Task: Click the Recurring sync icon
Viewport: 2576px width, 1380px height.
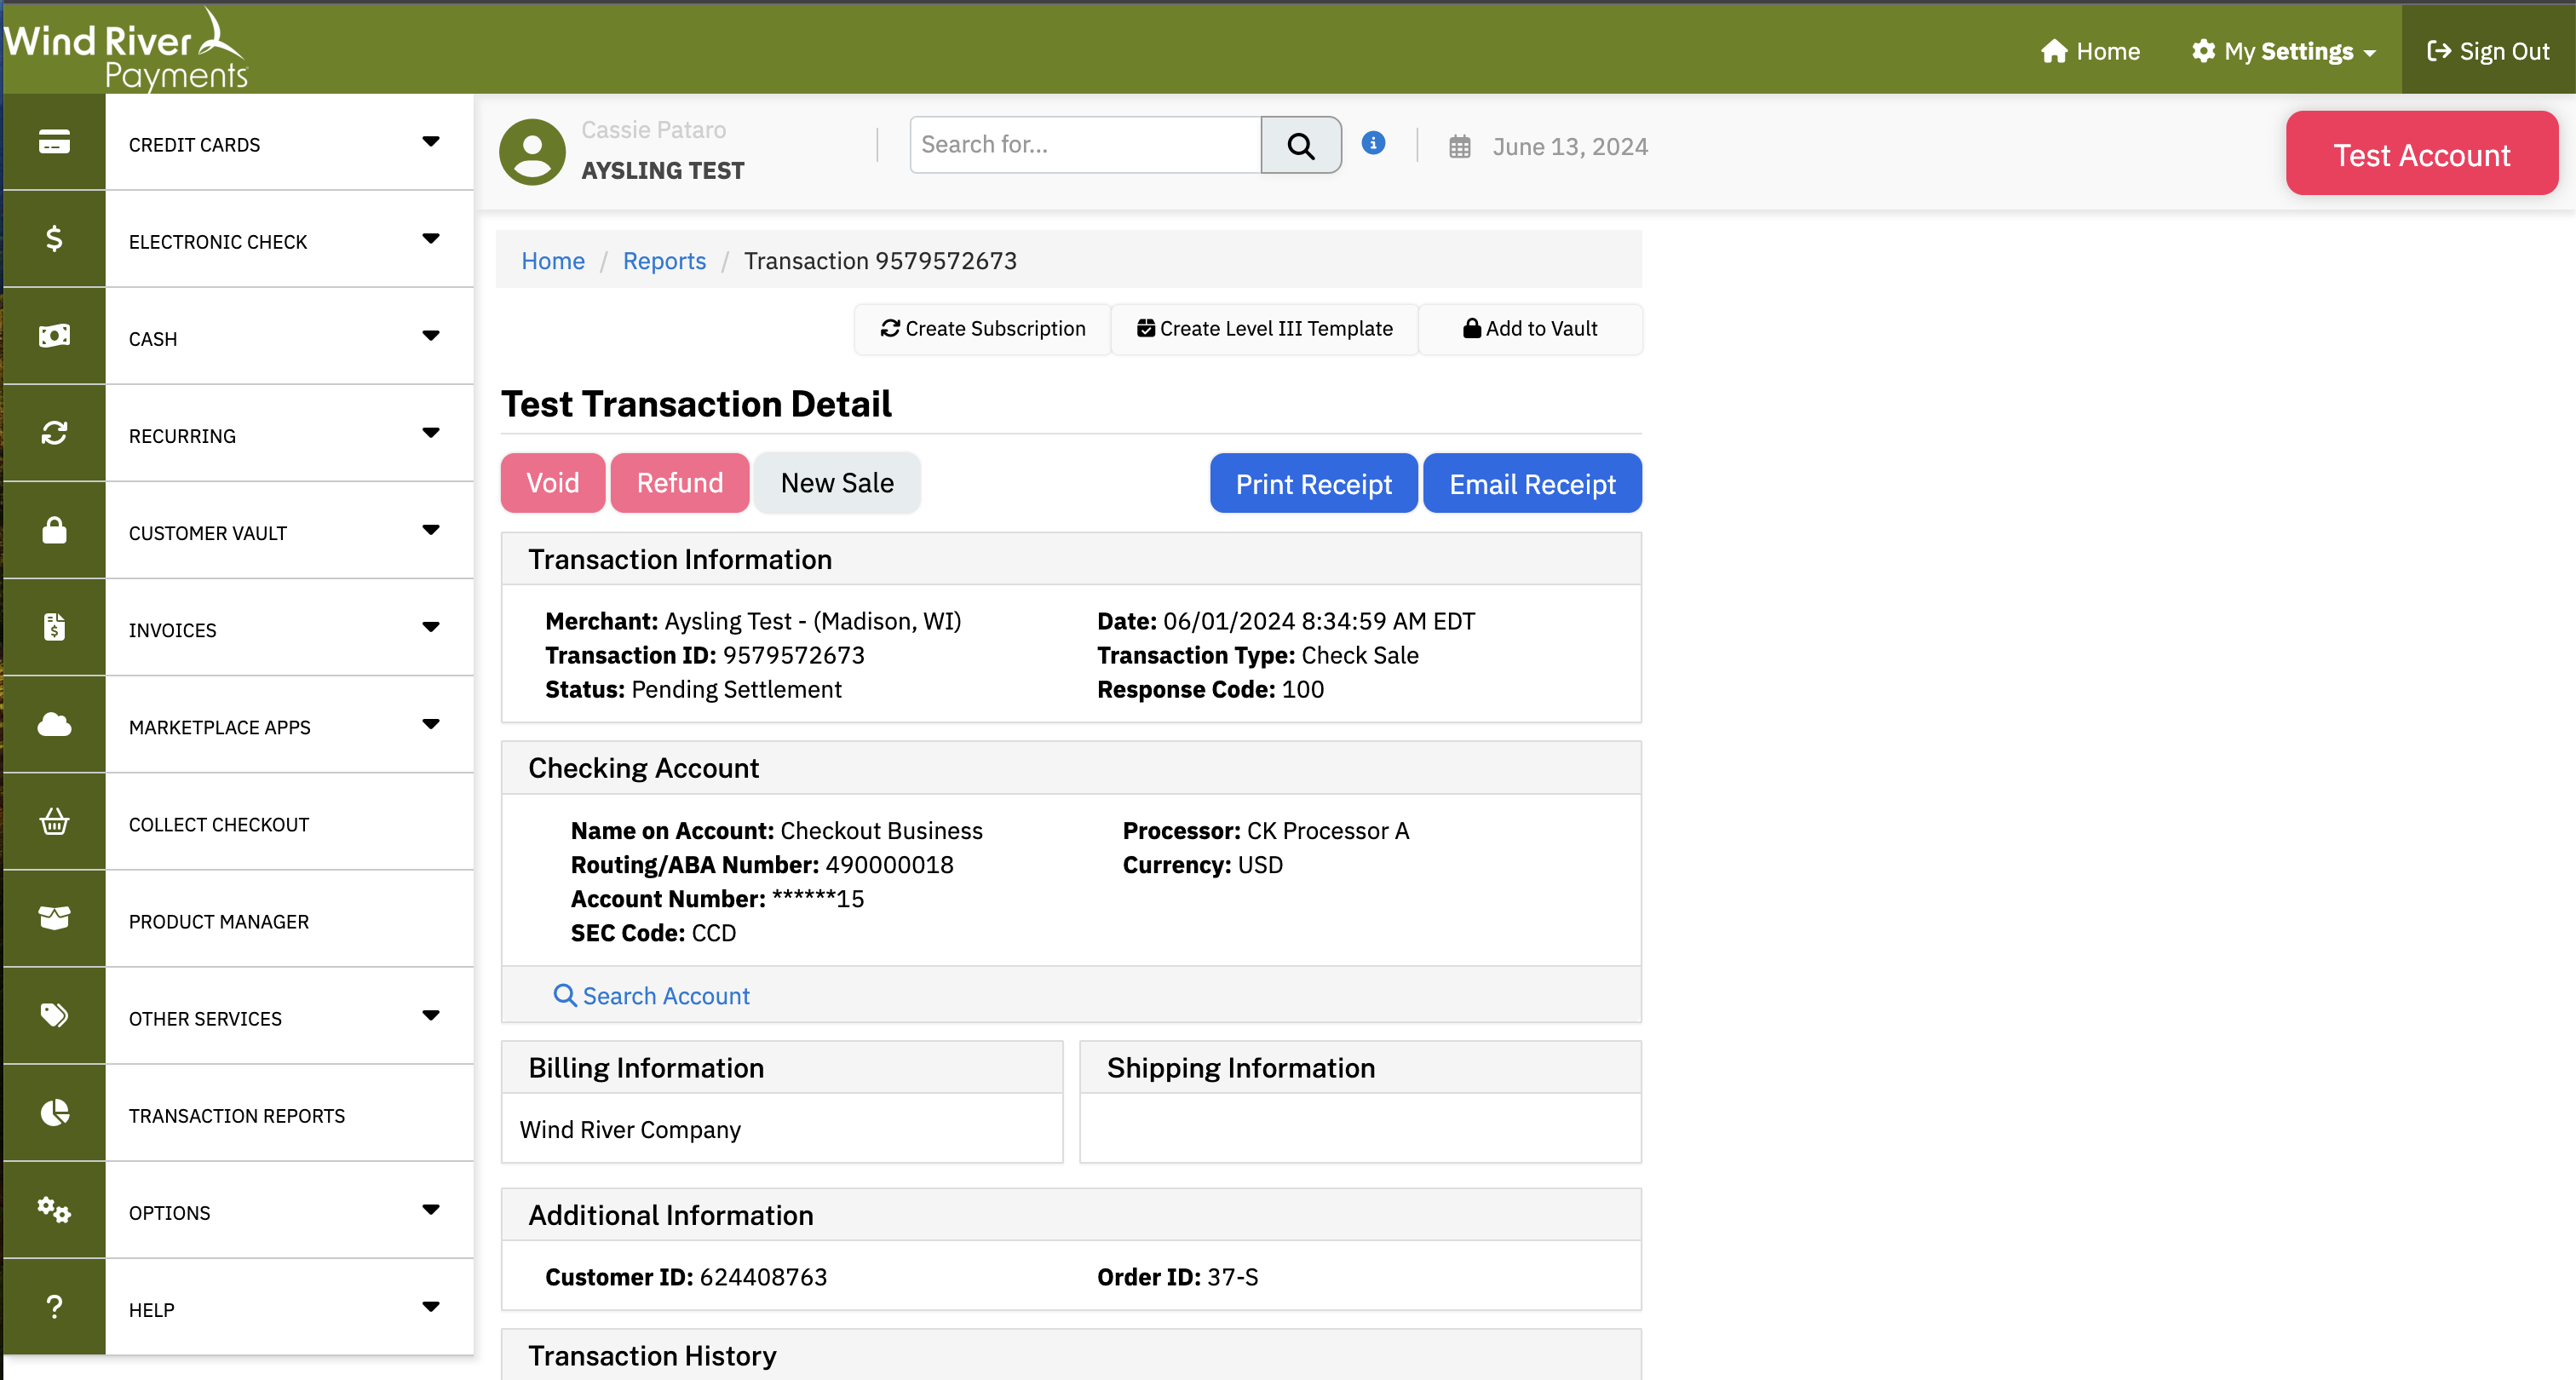Action: coord(54,433)
